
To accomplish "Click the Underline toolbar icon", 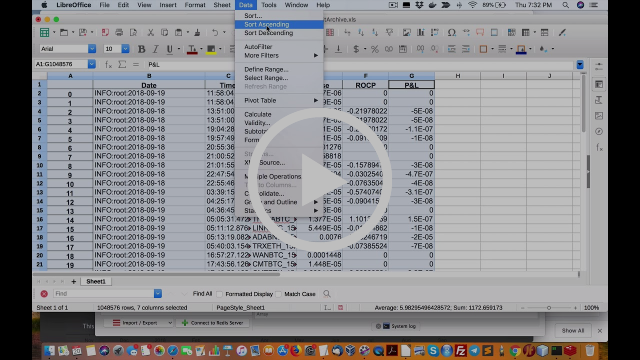I will coord(169,49).
